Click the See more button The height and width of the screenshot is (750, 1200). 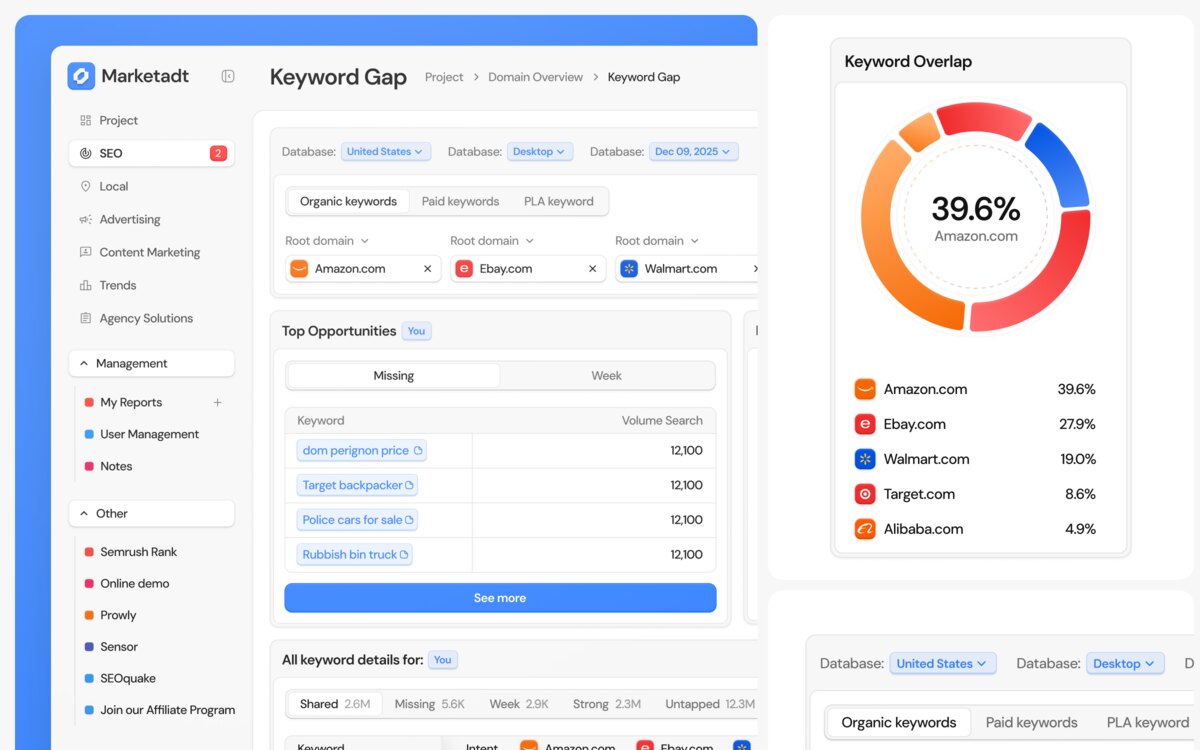(500, 598)
